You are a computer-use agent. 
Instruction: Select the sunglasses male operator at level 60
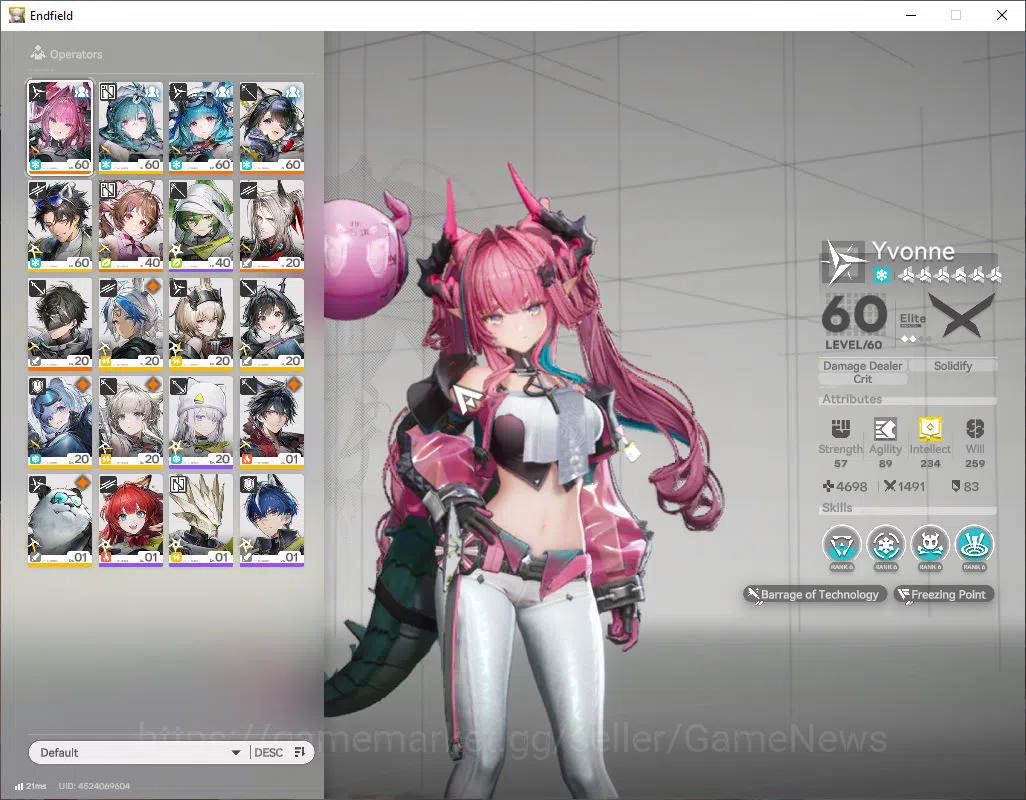pos(60,226)
